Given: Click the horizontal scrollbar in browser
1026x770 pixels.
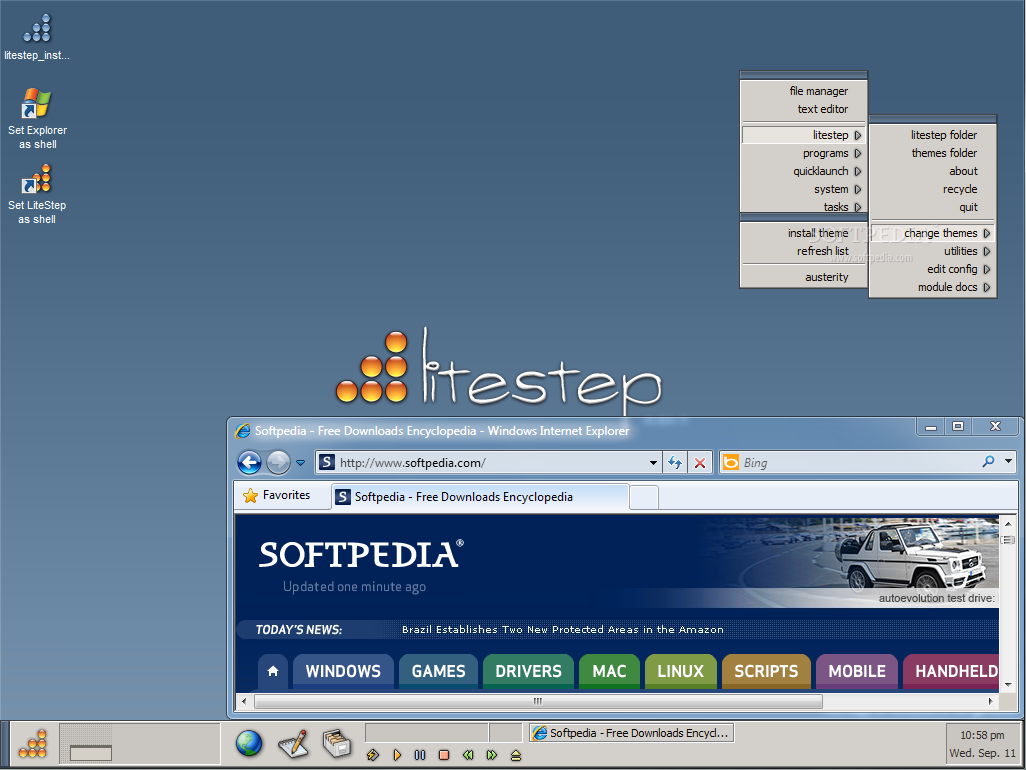Looking at the screenshot, I should pos(538,701).
